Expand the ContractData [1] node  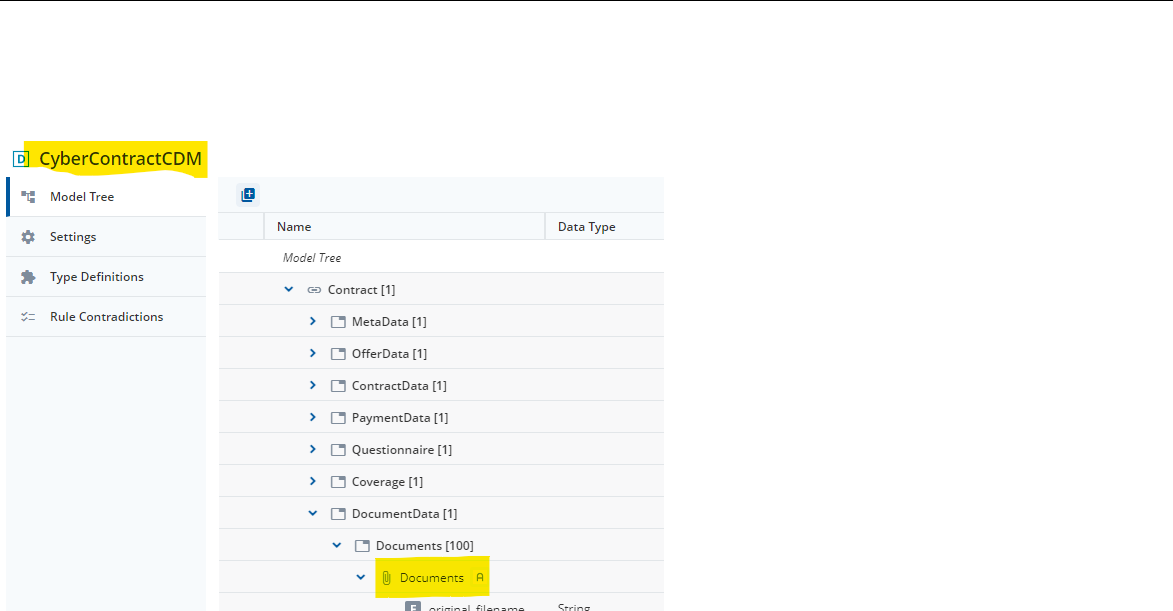[x=313, y=385]
